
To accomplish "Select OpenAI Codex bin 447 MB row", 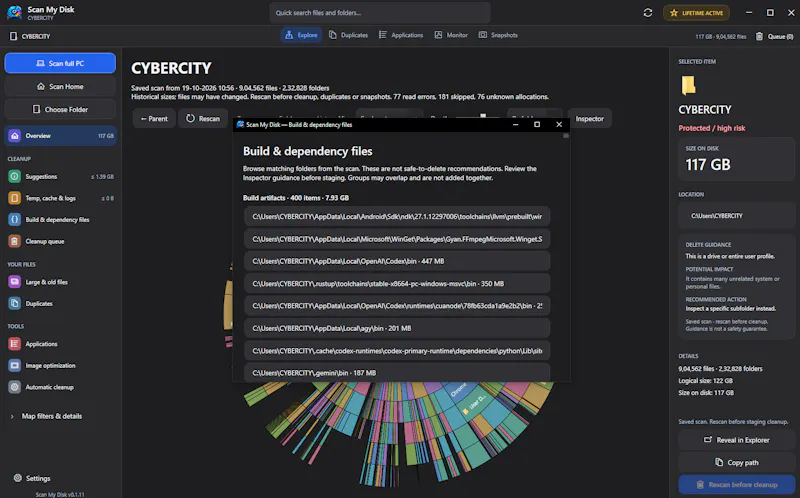I will 397,261.
